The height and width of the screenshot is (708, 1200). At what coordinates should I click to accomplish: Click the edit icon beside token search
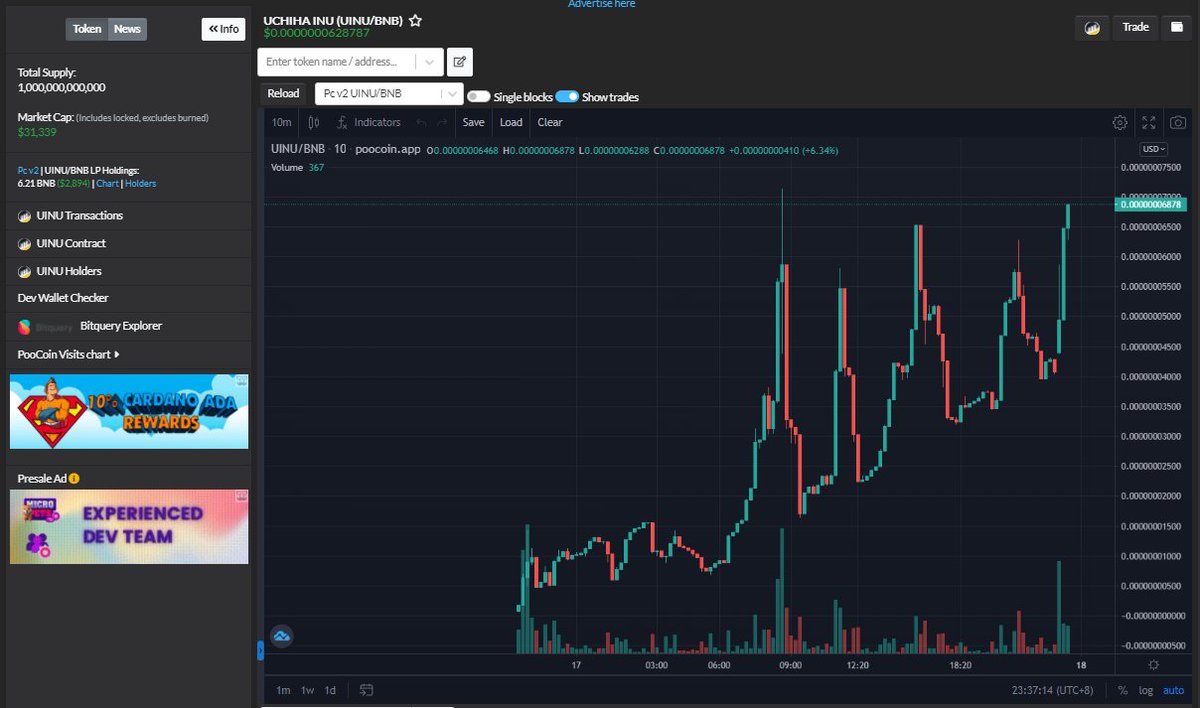[459, 62]
